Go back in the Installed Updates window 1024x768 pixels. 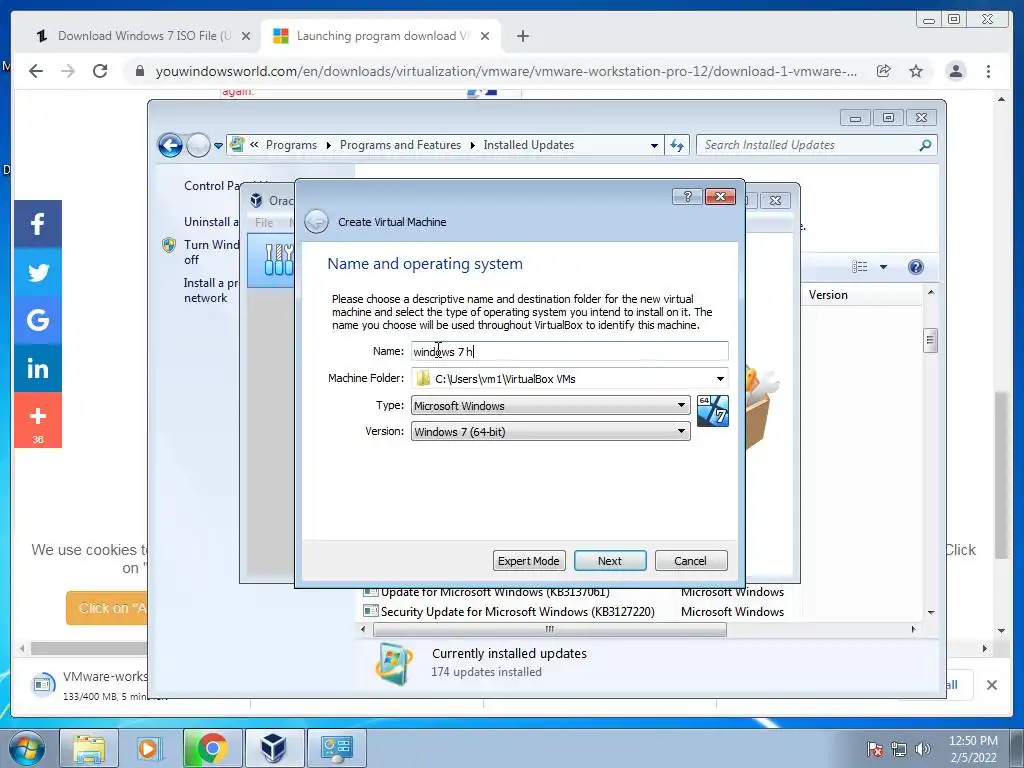click(170, 145)
